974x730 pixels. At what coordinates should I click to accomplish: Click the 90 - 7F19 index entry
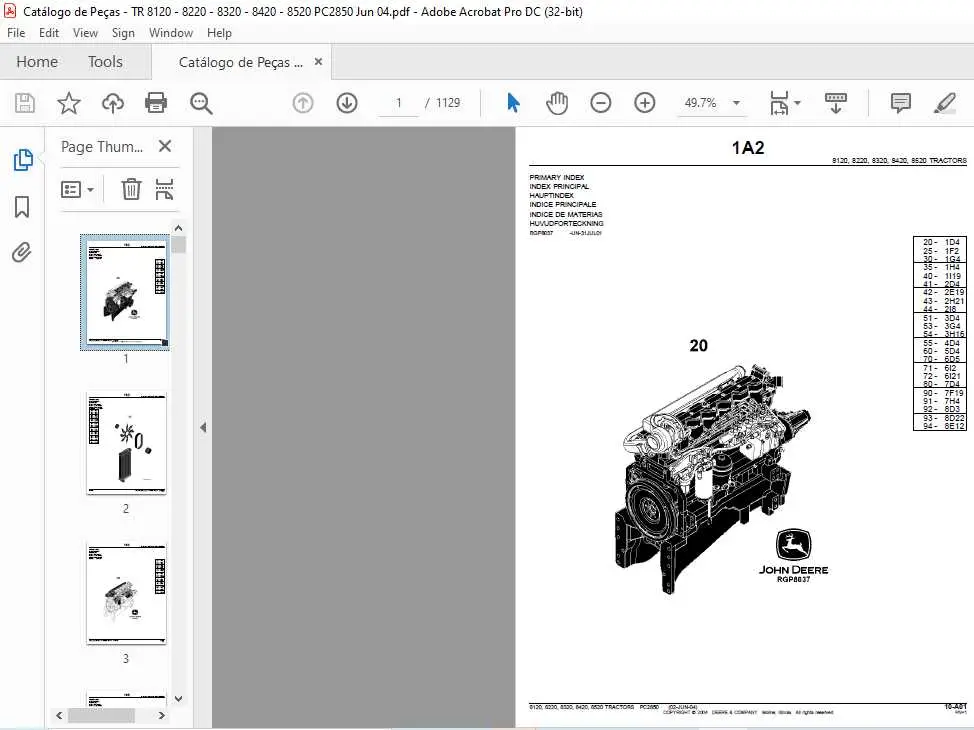coord(943,393)
